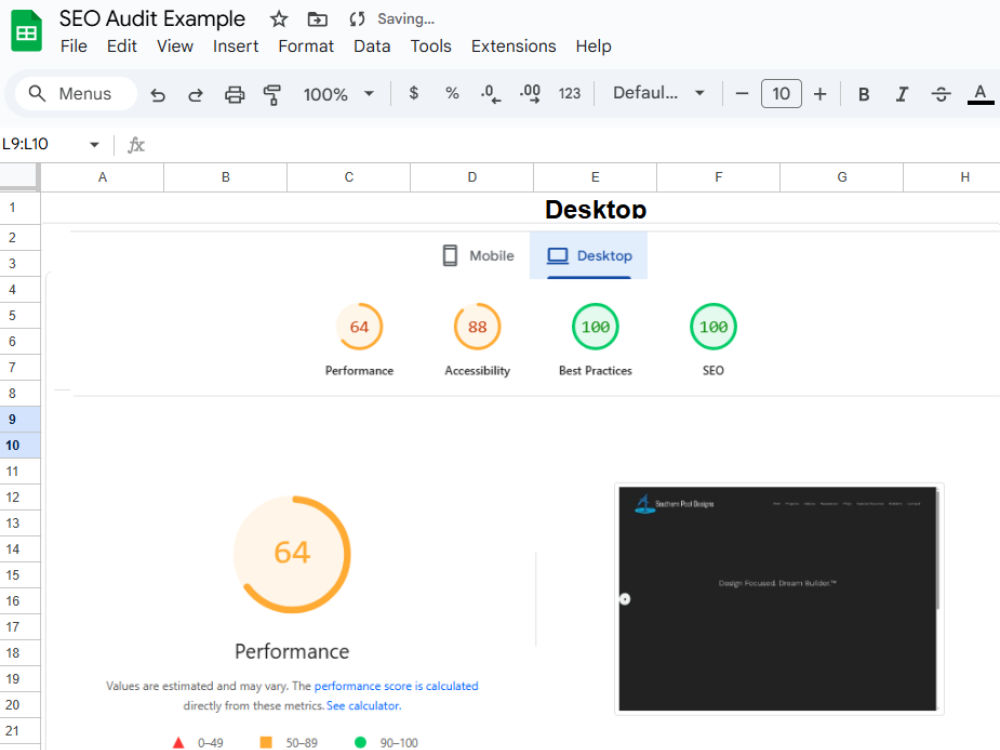Click the orange square 50–89 legend

point(288,742)
